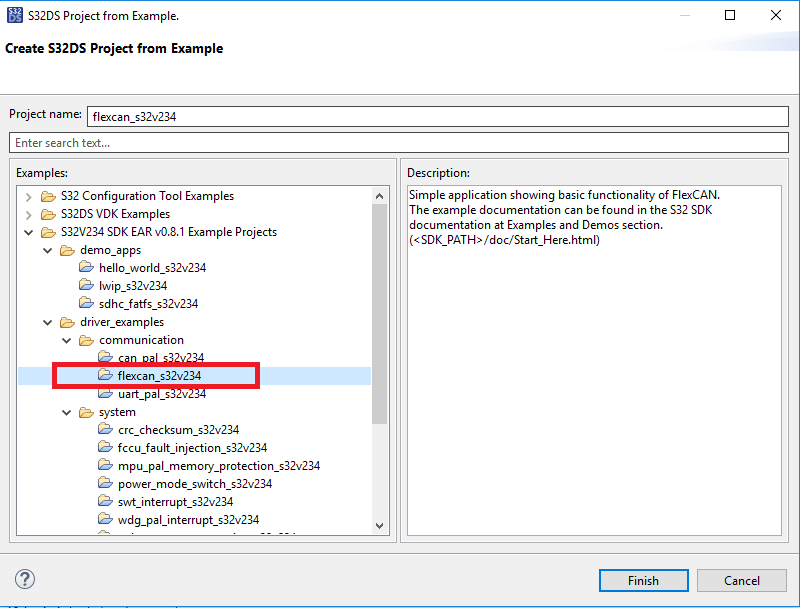Click the lwip_s32v234 project icon
Viewport: 800px width, 608px height.
(86, 285)
